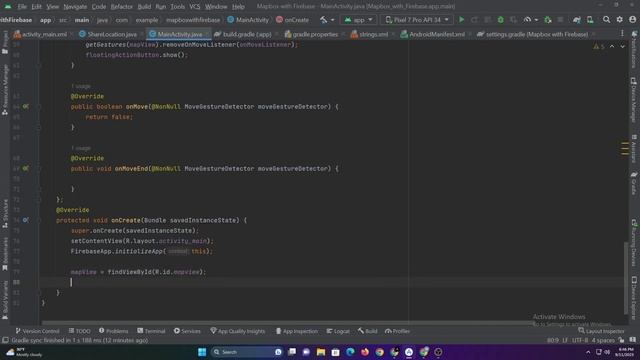This screenshot has height=360, width=640.
Task: Open the Structure tool window in the left sidebar
Action: tap(5, 214)
